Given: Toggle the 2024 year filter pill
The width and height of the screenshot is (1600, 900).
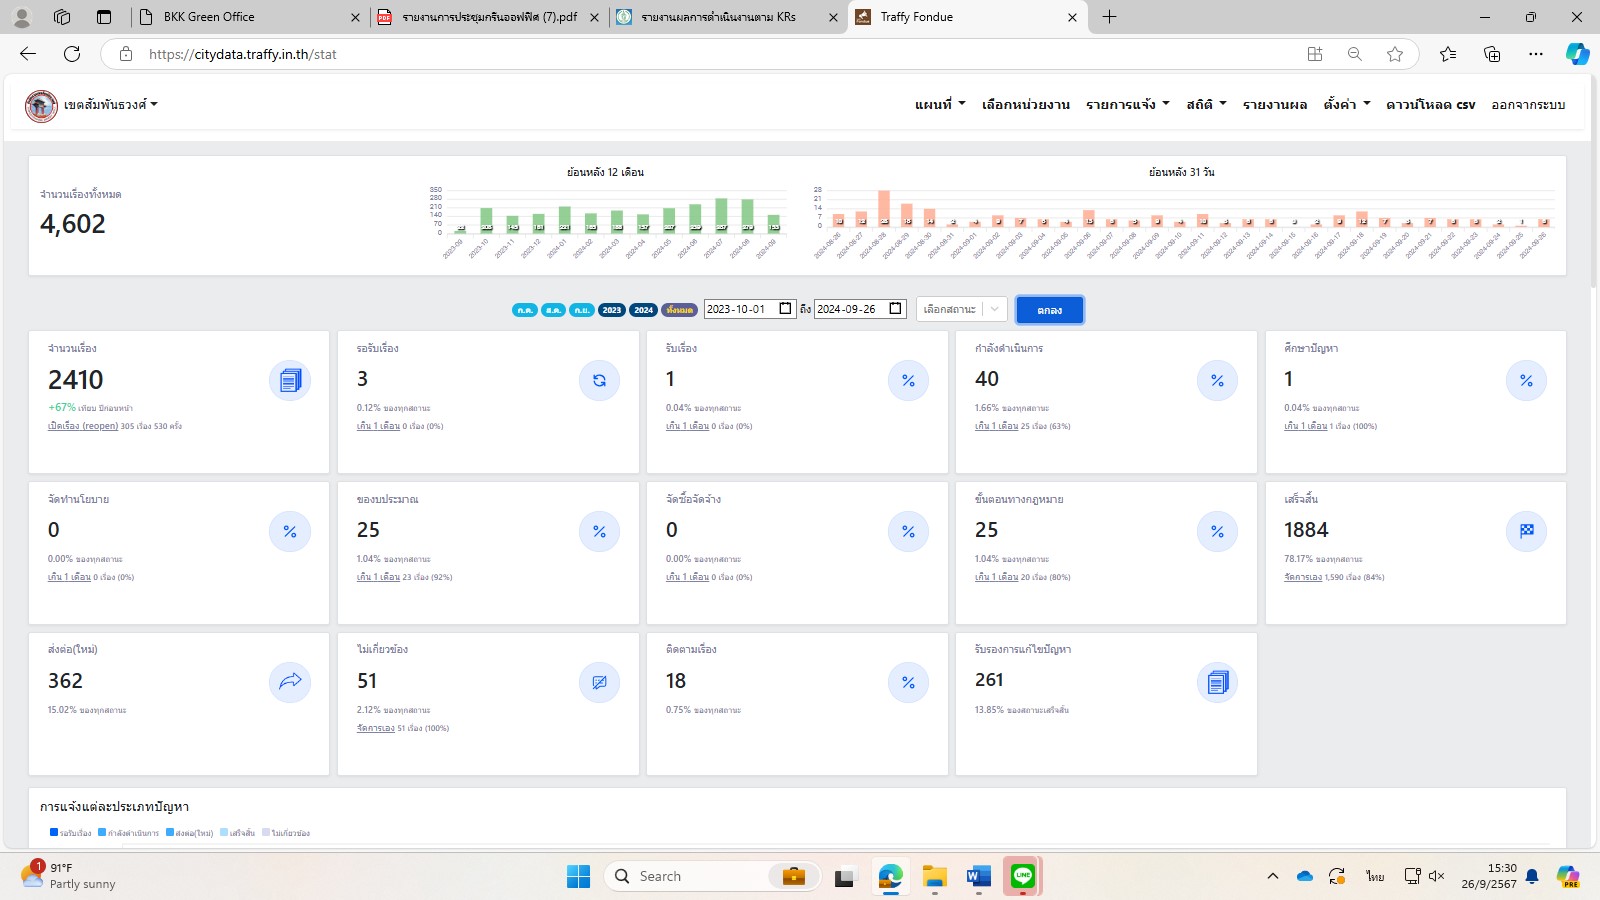Looking at the screenshot, I should pyautogui.click(x=644, y=310).
